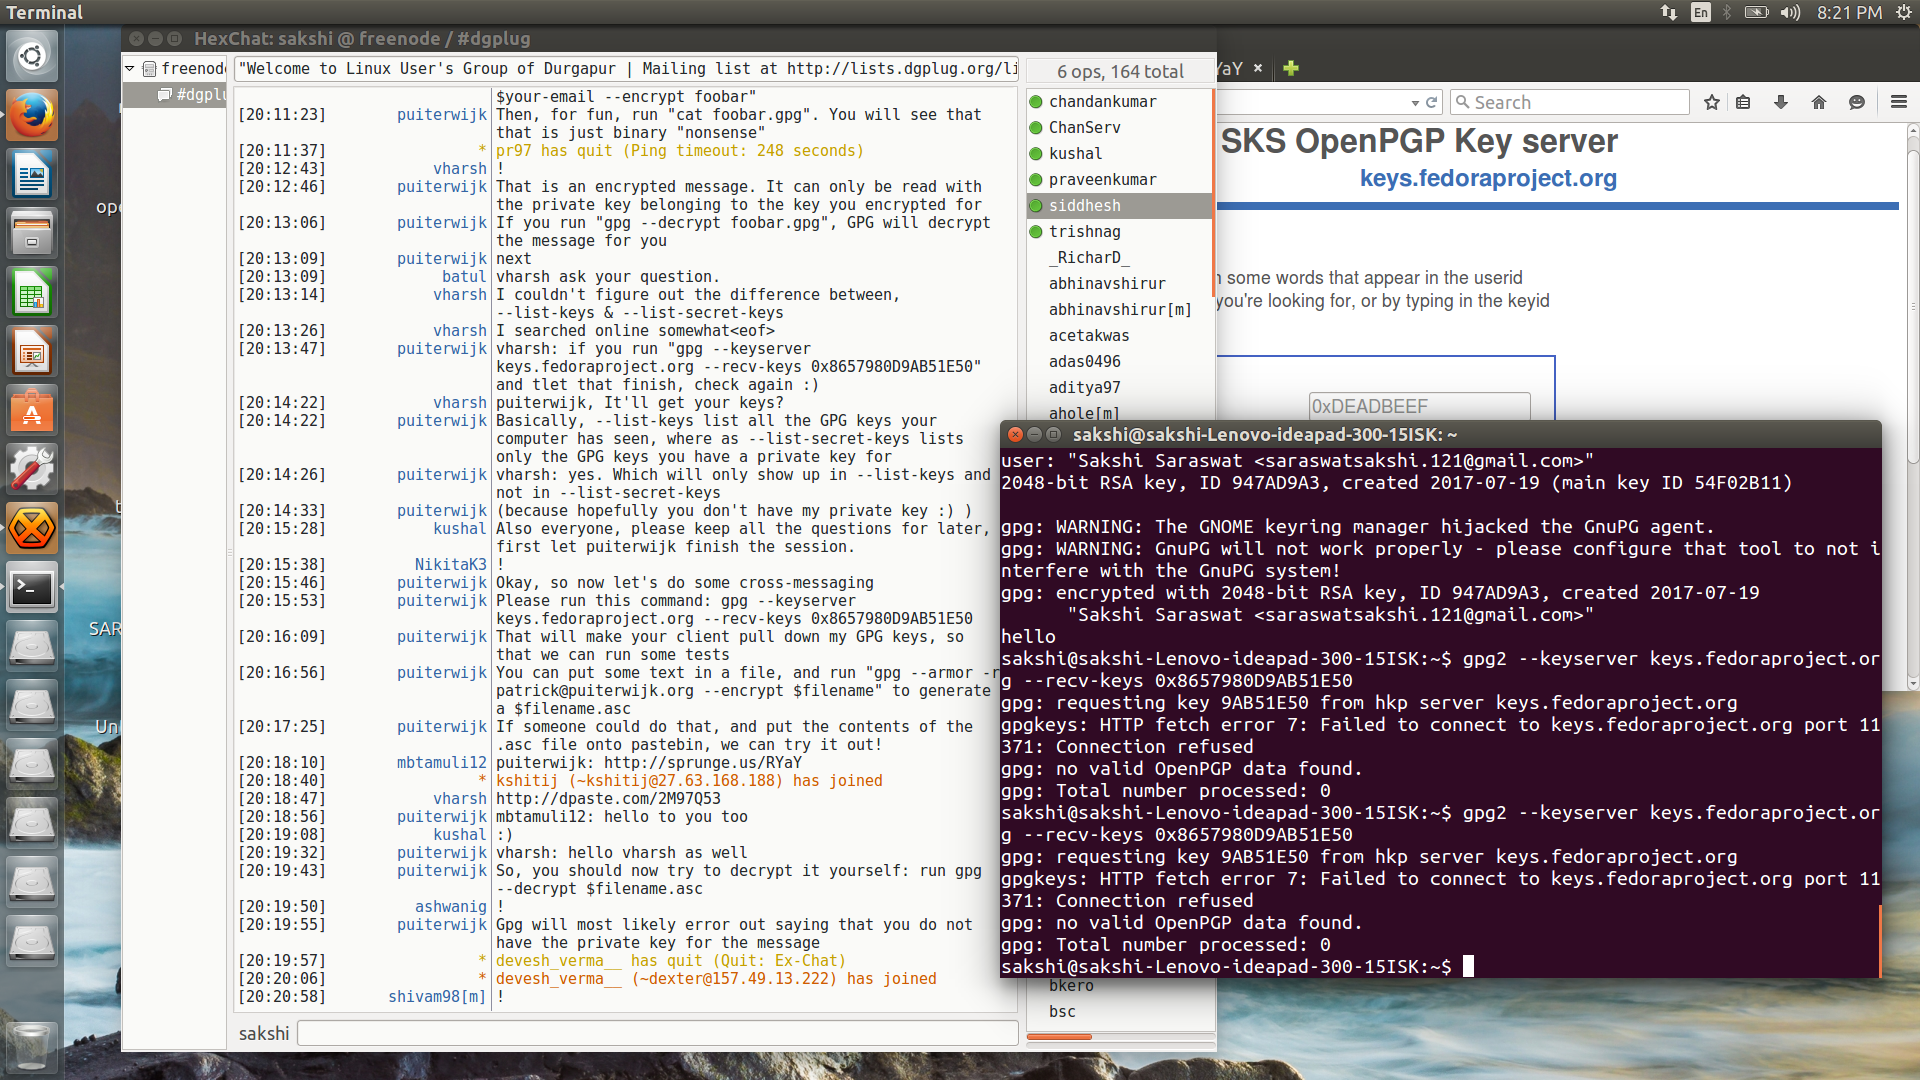Open the sound volume indicator
Screen dimensions: 1920x1080
(x=1790, y=12)
